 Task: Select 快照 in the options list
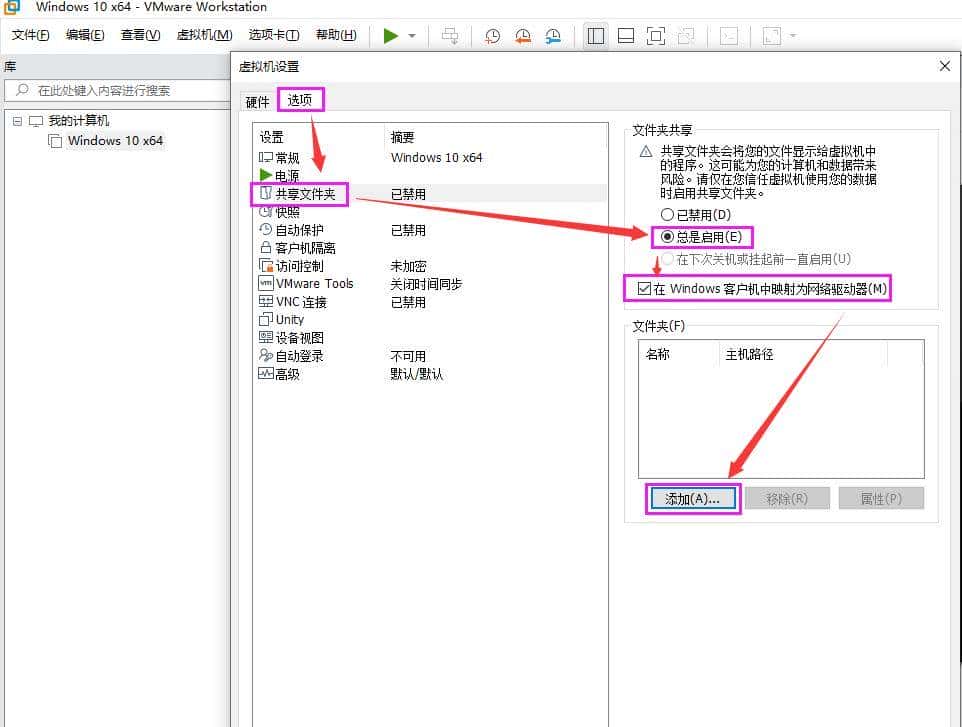tap(286, 211)
